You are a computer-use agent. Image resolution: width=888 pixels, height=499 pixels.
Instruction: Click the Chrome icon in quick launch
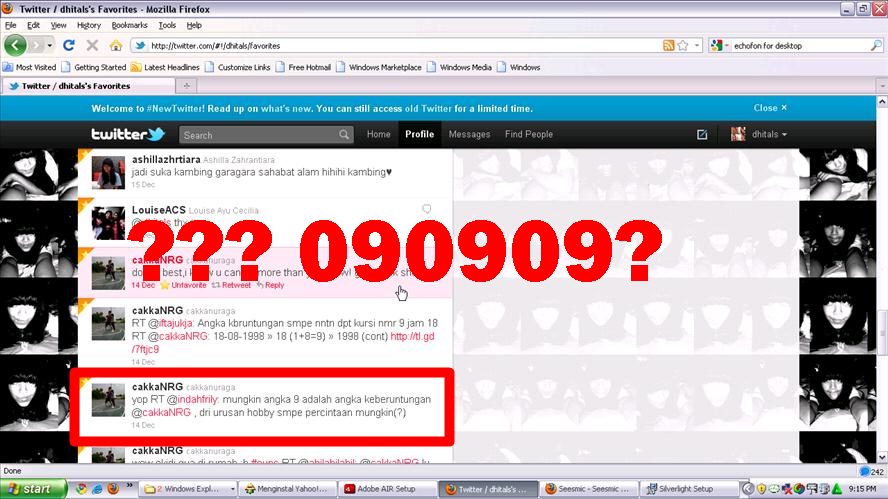(x=81, y=488)
